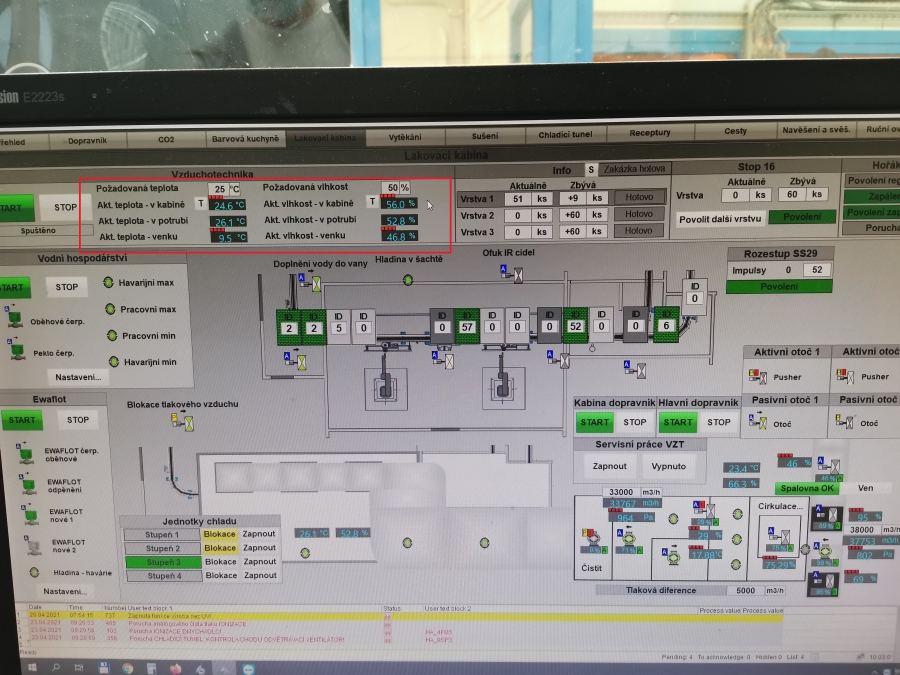Click the Oběhové čerp. pump icon
The width and height of the screenshot is (900, 675).
[x=15, y=318]
